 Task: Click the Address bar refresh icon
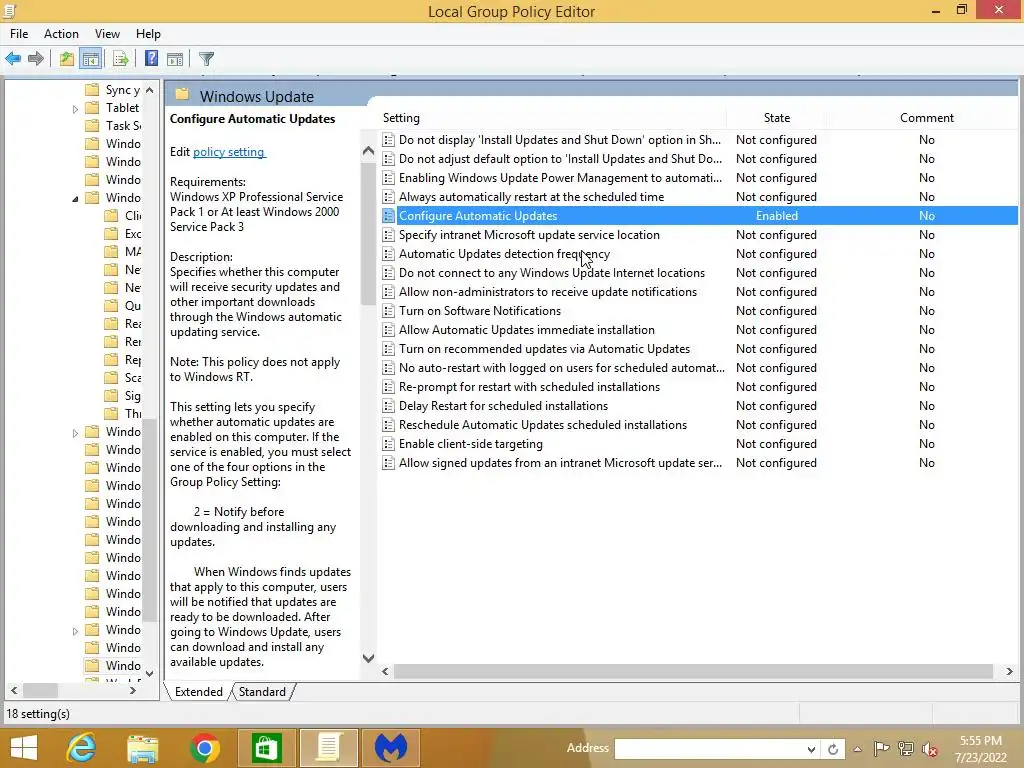point(833,749)
